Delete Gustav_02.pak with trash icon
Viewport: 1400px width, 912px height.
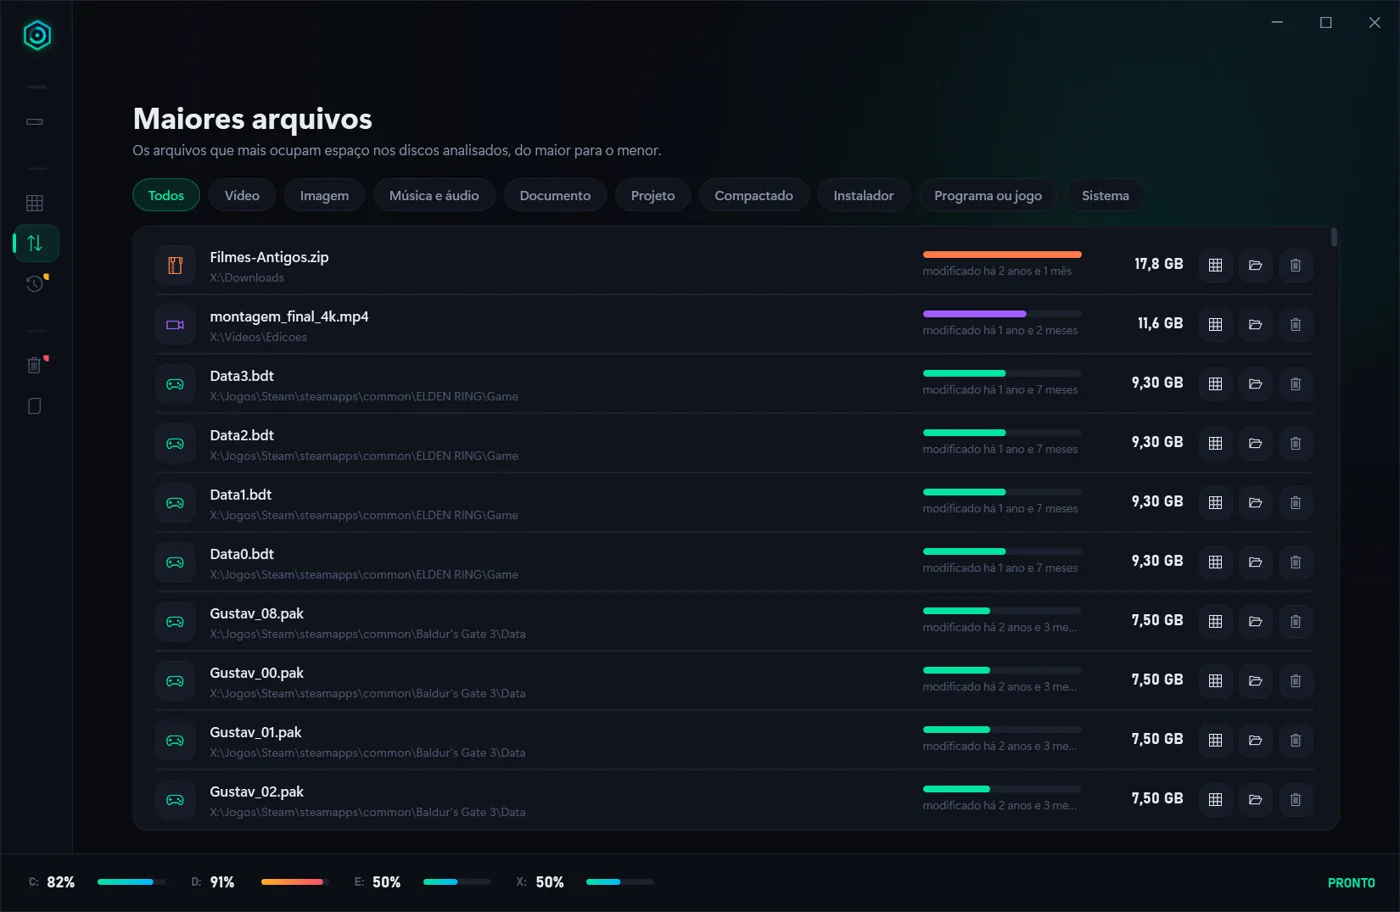coord(1295,799)
